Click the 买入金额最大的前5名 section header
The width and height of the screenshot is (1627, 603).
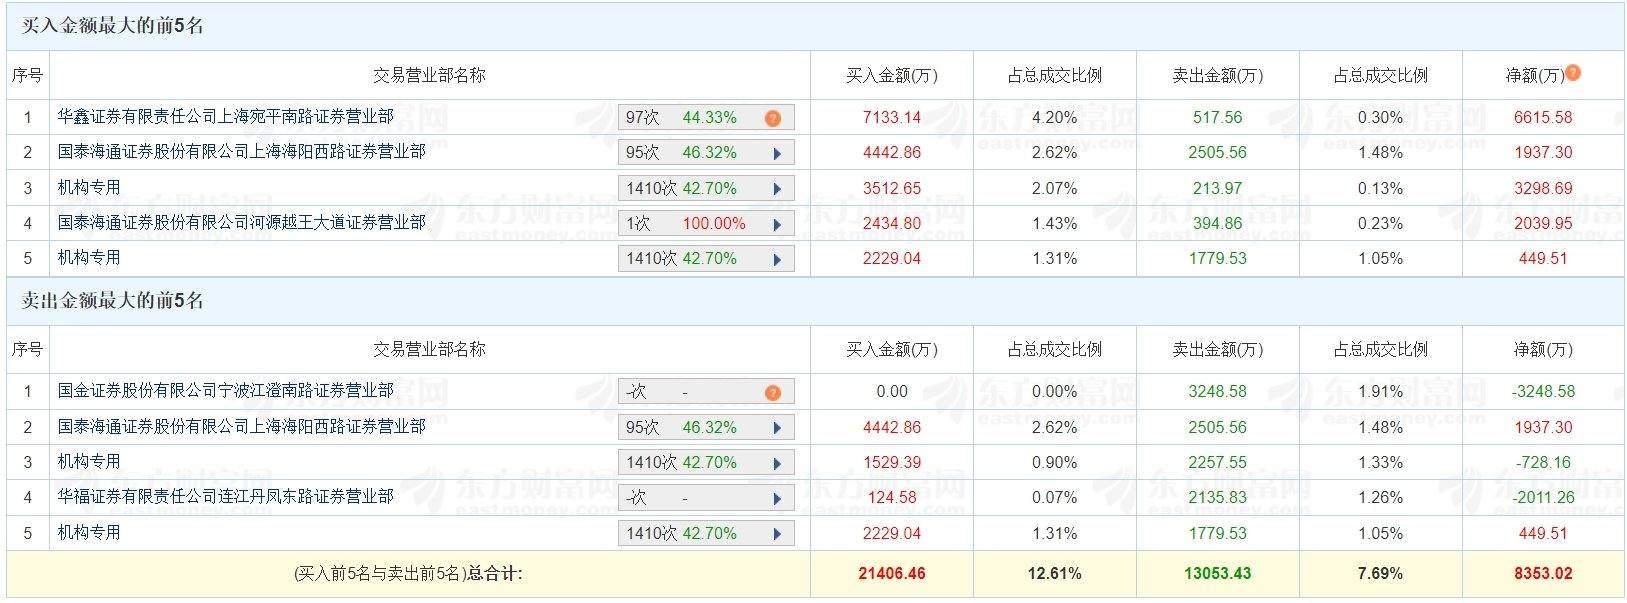[113, 26]
